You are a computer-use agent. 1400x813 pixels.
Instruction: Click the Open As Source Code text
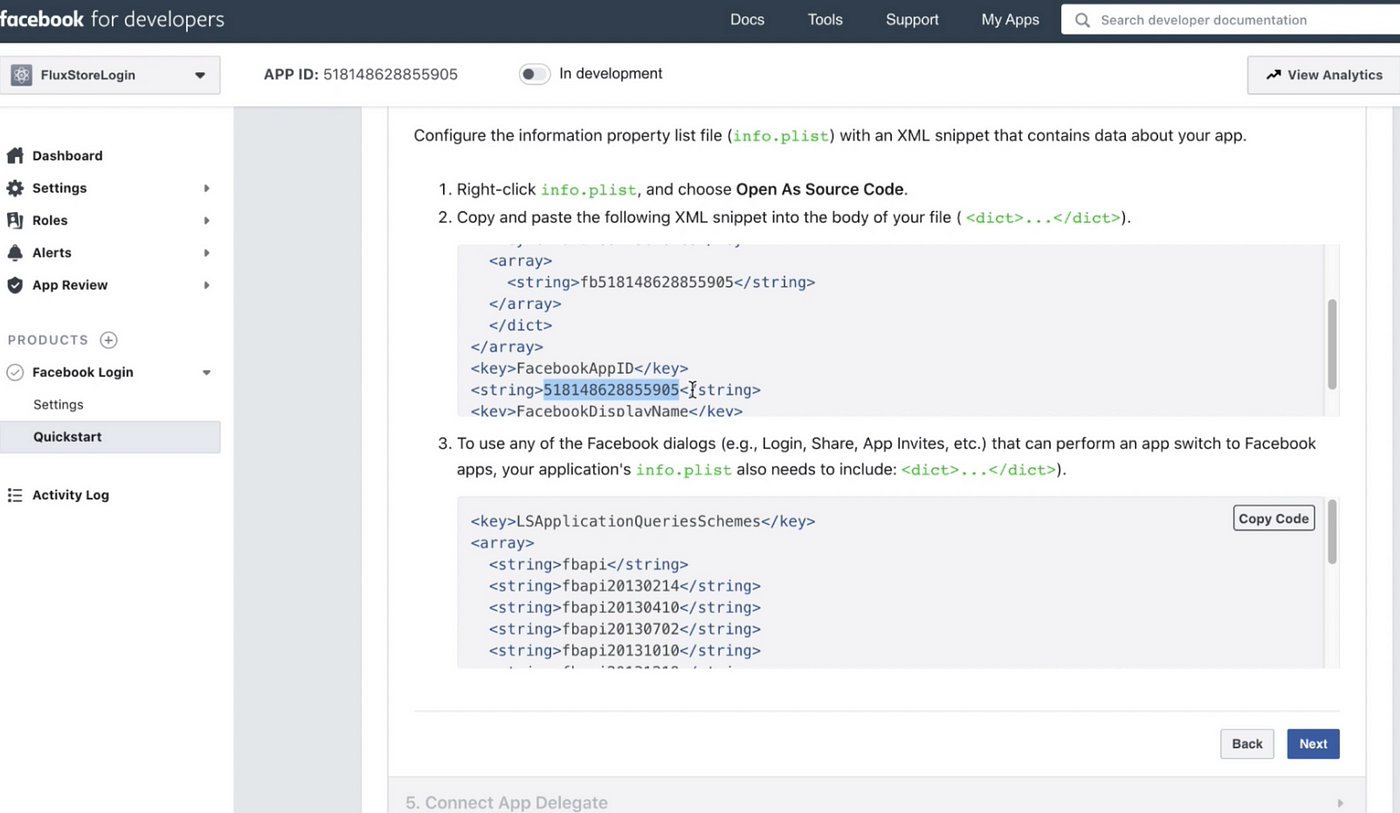coord(820,189)
